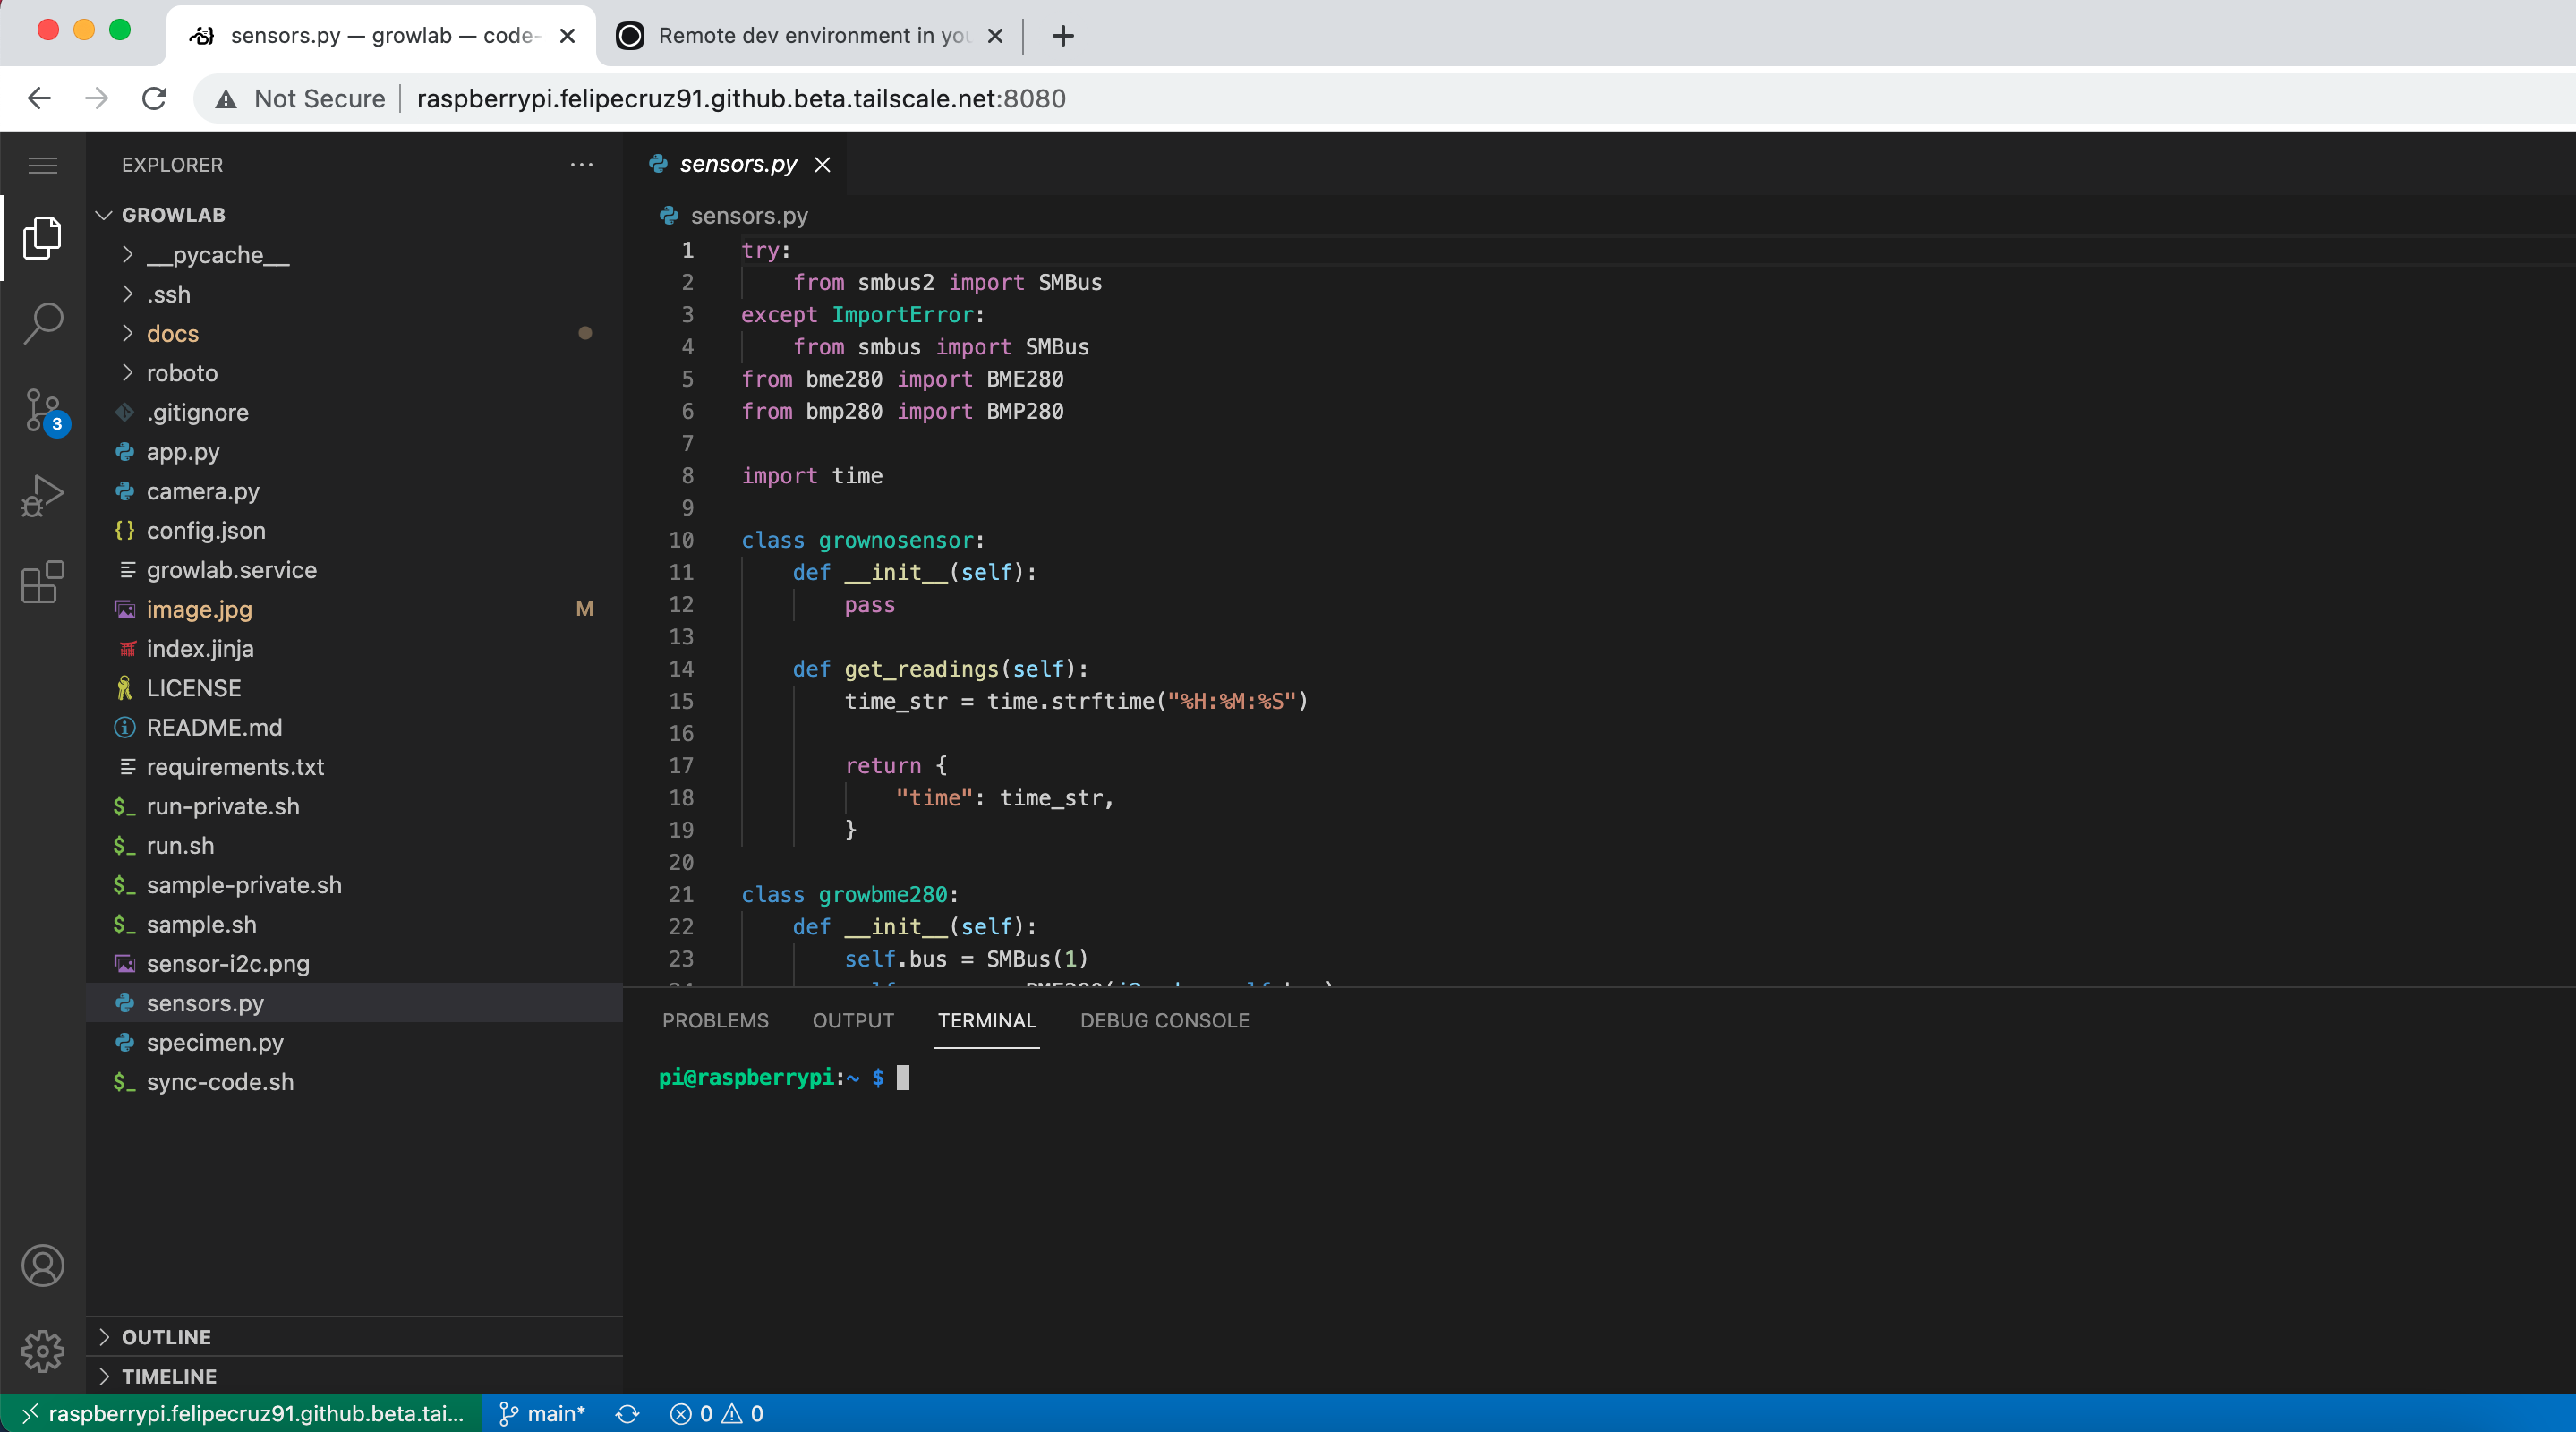The width and height of the screenshot is (2576, 1432).
Task: Click the synchronize changes icon in status bar
Action: 627,1413
